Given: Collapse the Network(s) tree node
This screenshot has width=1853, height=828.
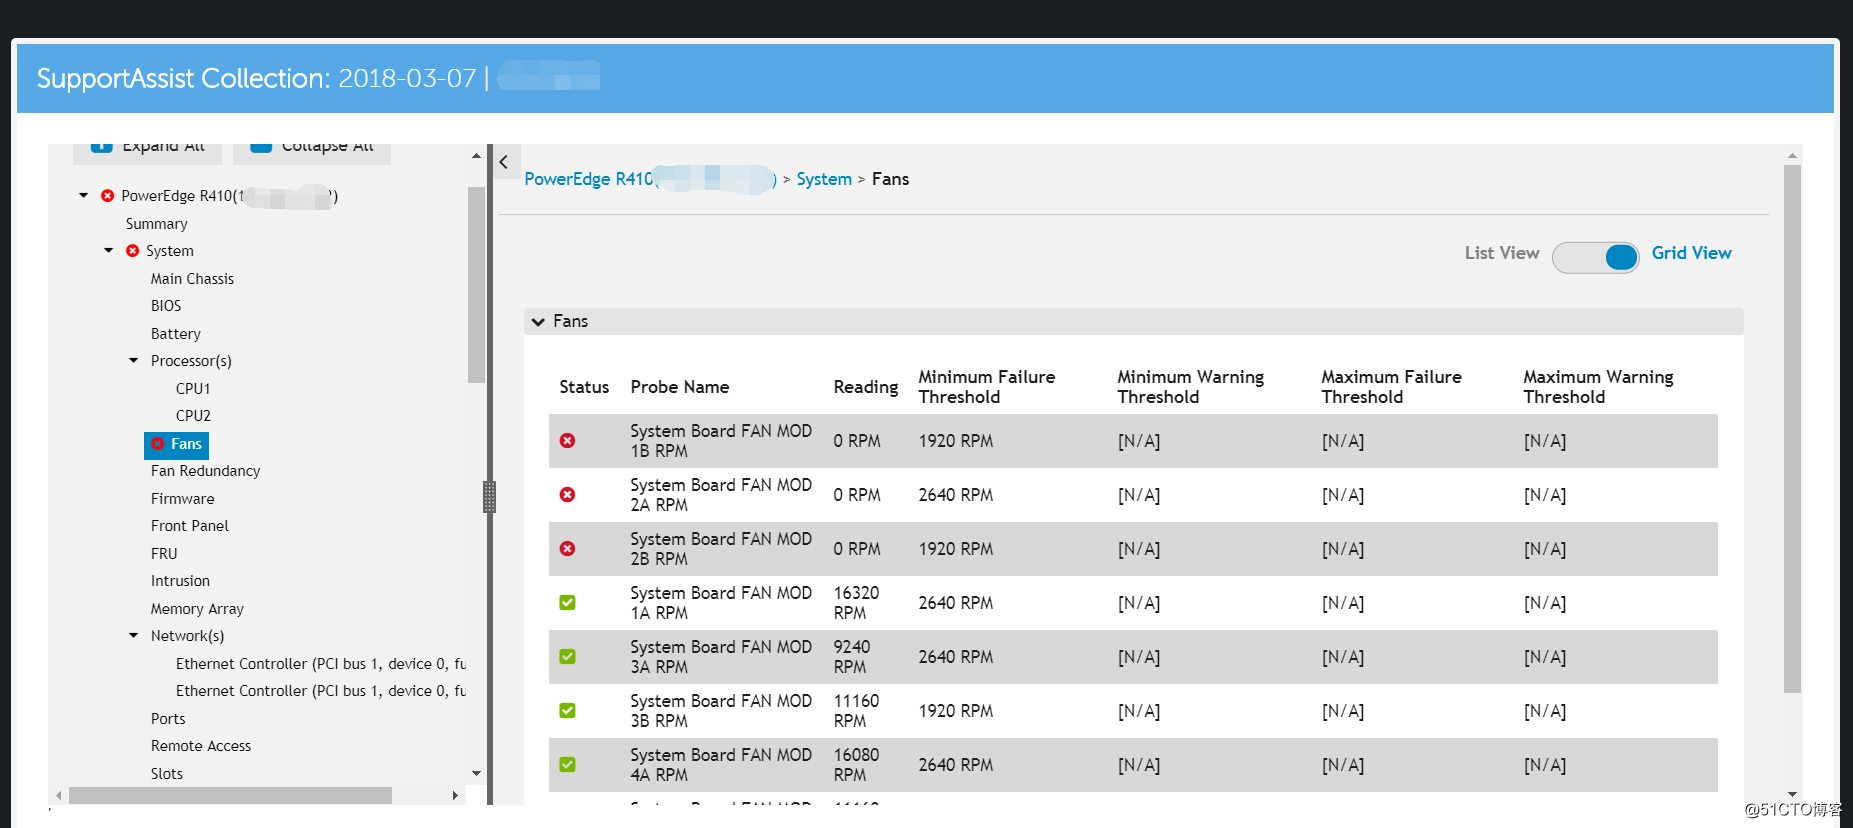Looking at the screenshot, I should point(133,636).
